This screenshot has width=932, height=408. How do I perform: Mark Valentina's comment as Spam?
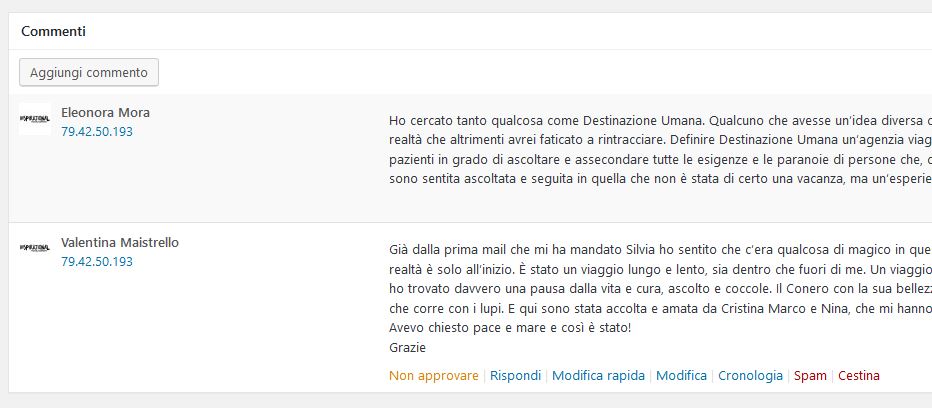(810, 376)
